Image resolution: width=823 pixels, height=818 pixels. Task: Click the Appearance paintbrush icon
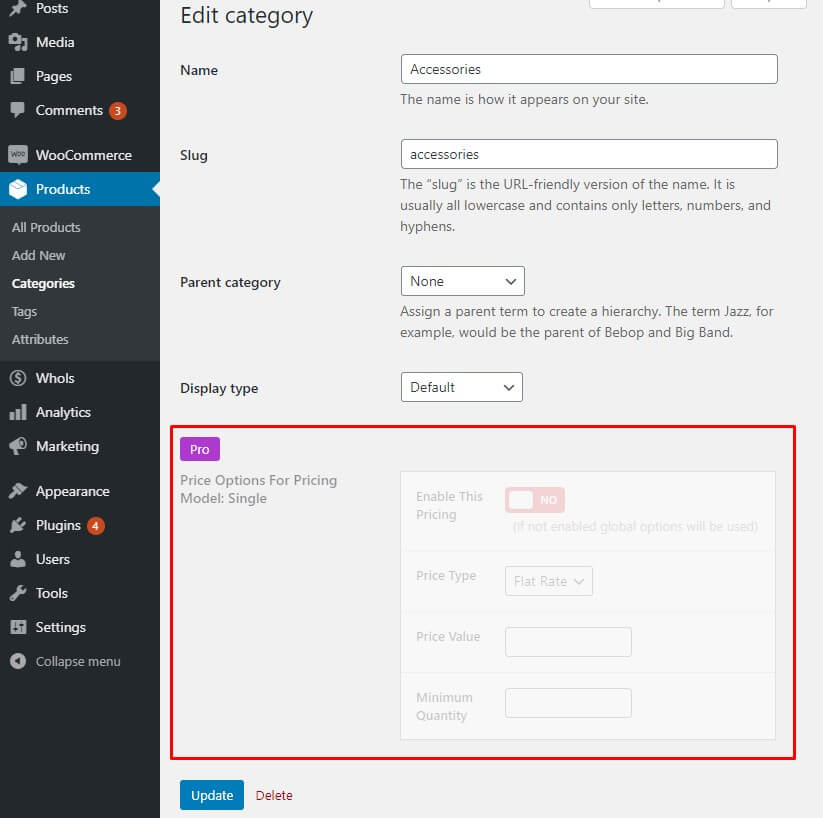point(18,491)
